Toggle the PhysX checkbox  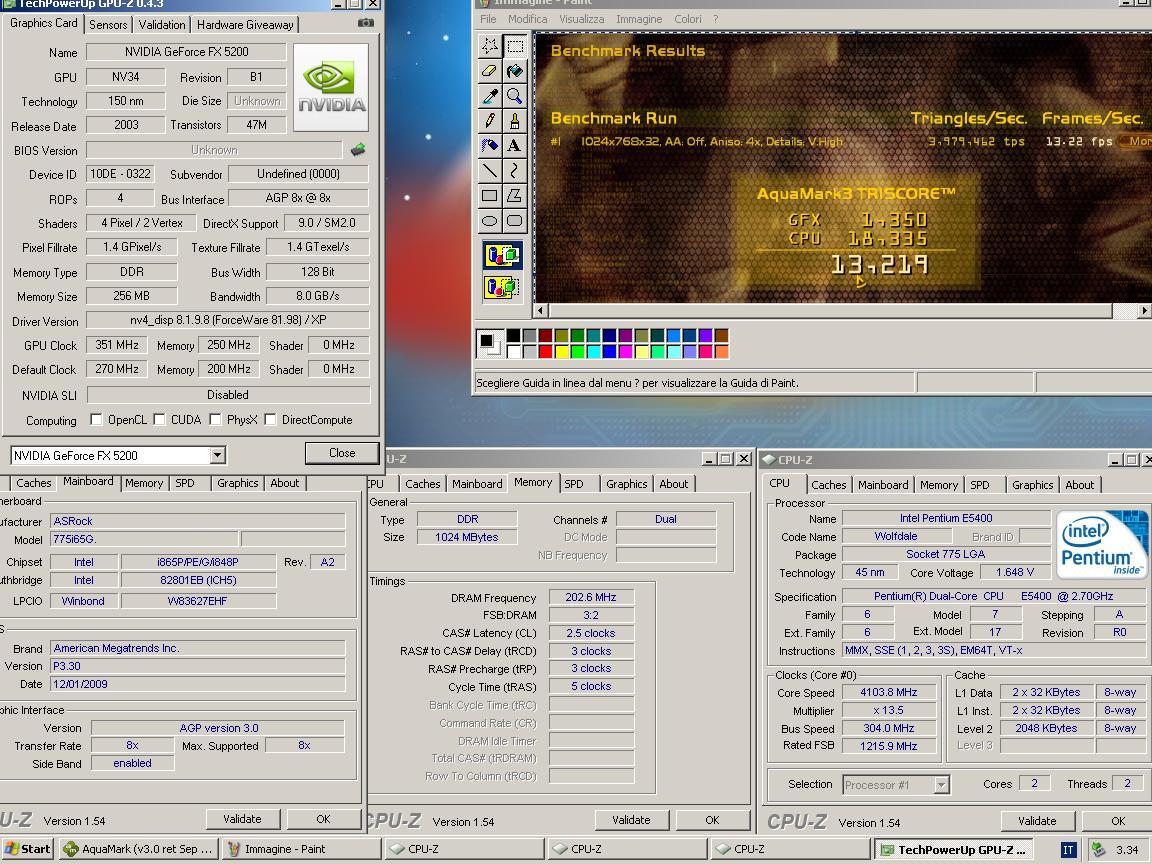(x=215, y=420)
